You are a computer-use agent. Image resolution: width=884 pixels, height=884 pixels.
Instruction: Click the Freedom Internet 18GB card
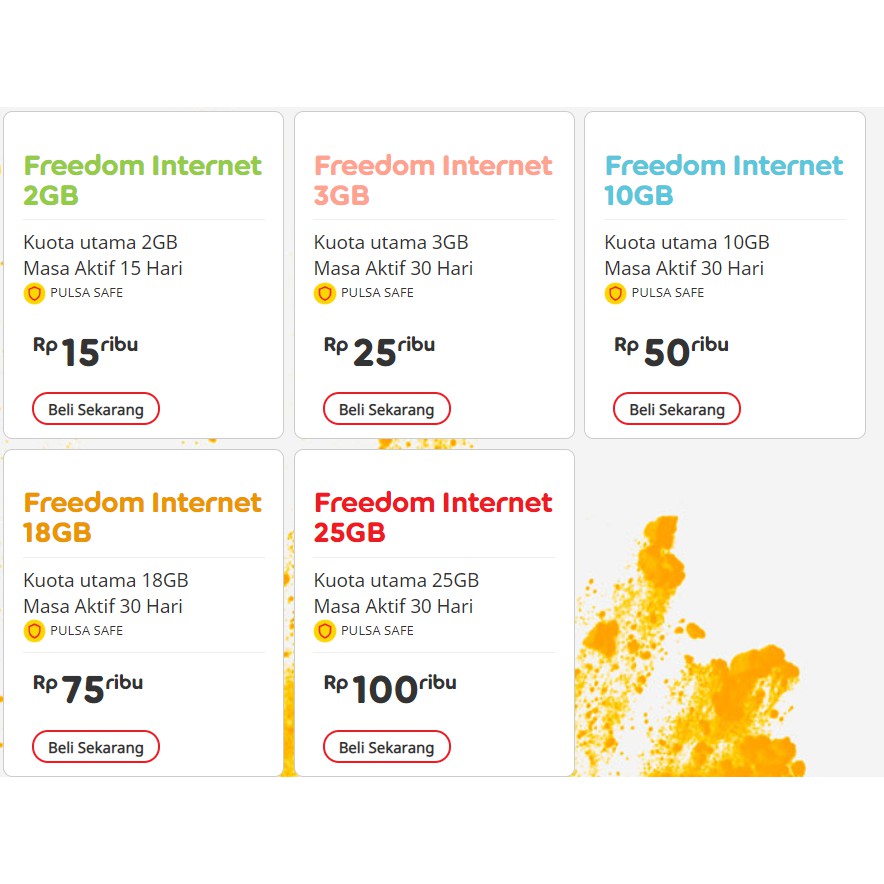(x=141, y=612)
